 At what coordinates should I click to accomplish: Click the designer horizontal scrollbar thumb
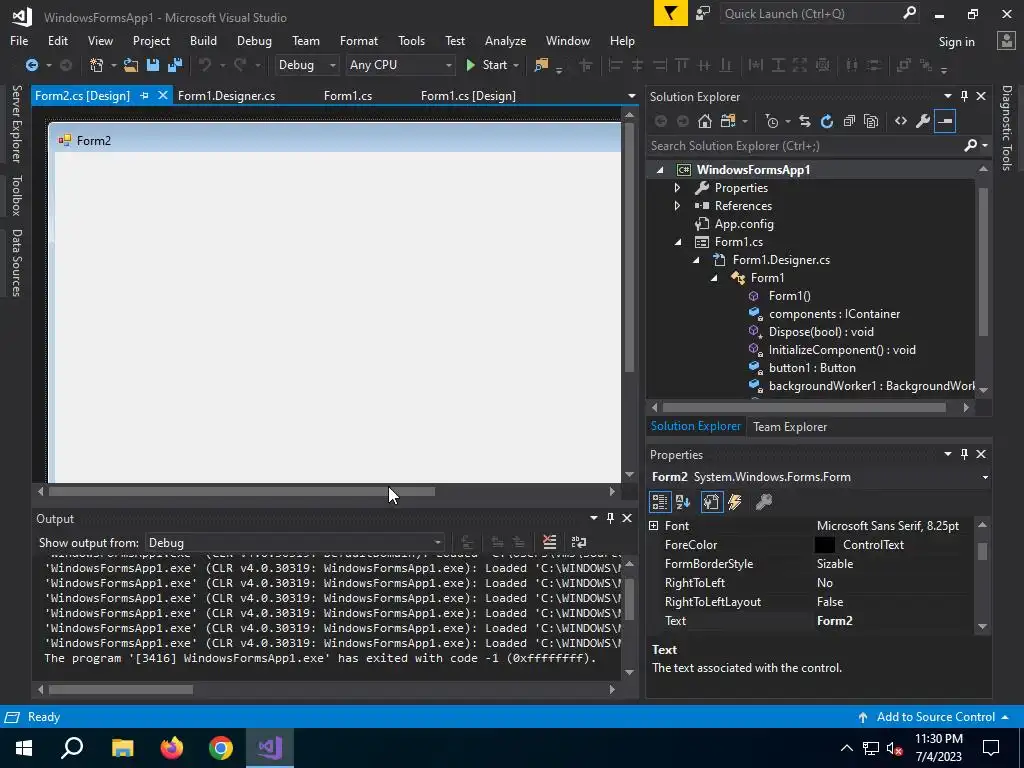click(242, 491)
